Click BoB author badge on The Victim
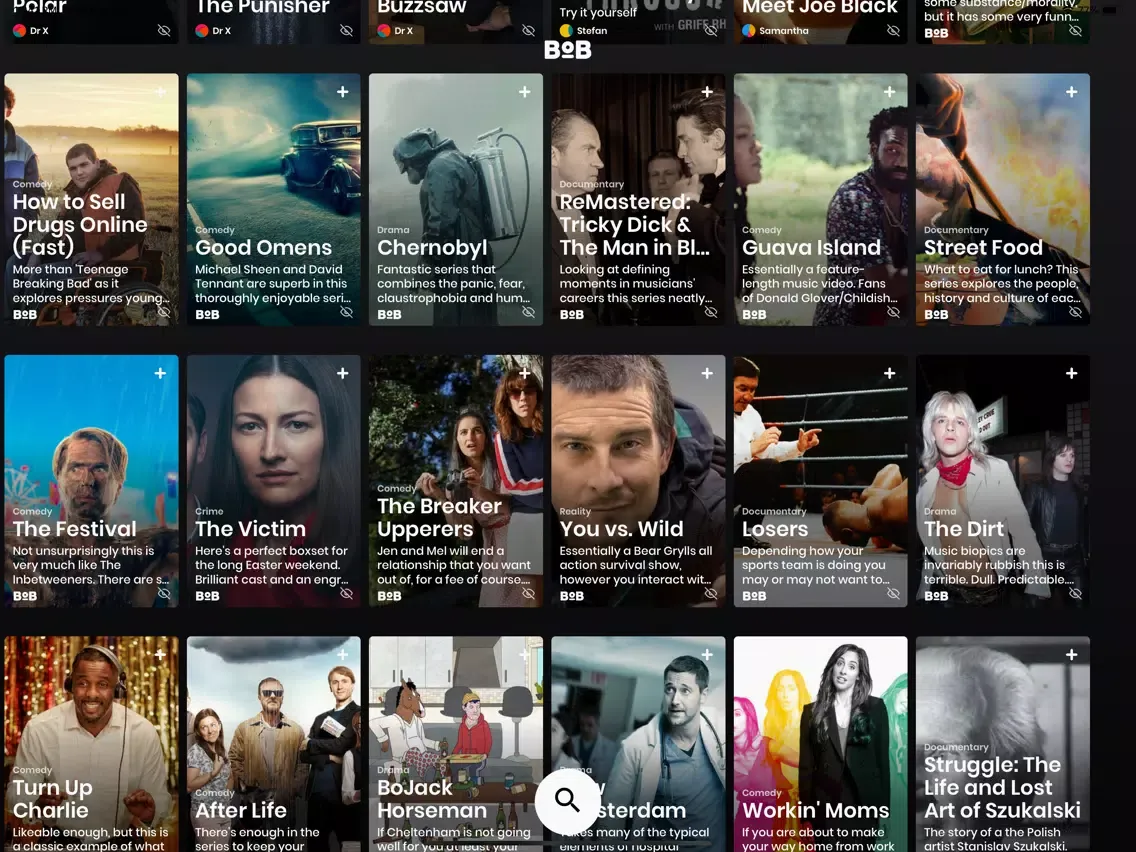 pyautogui.click(x=207, y=596)
